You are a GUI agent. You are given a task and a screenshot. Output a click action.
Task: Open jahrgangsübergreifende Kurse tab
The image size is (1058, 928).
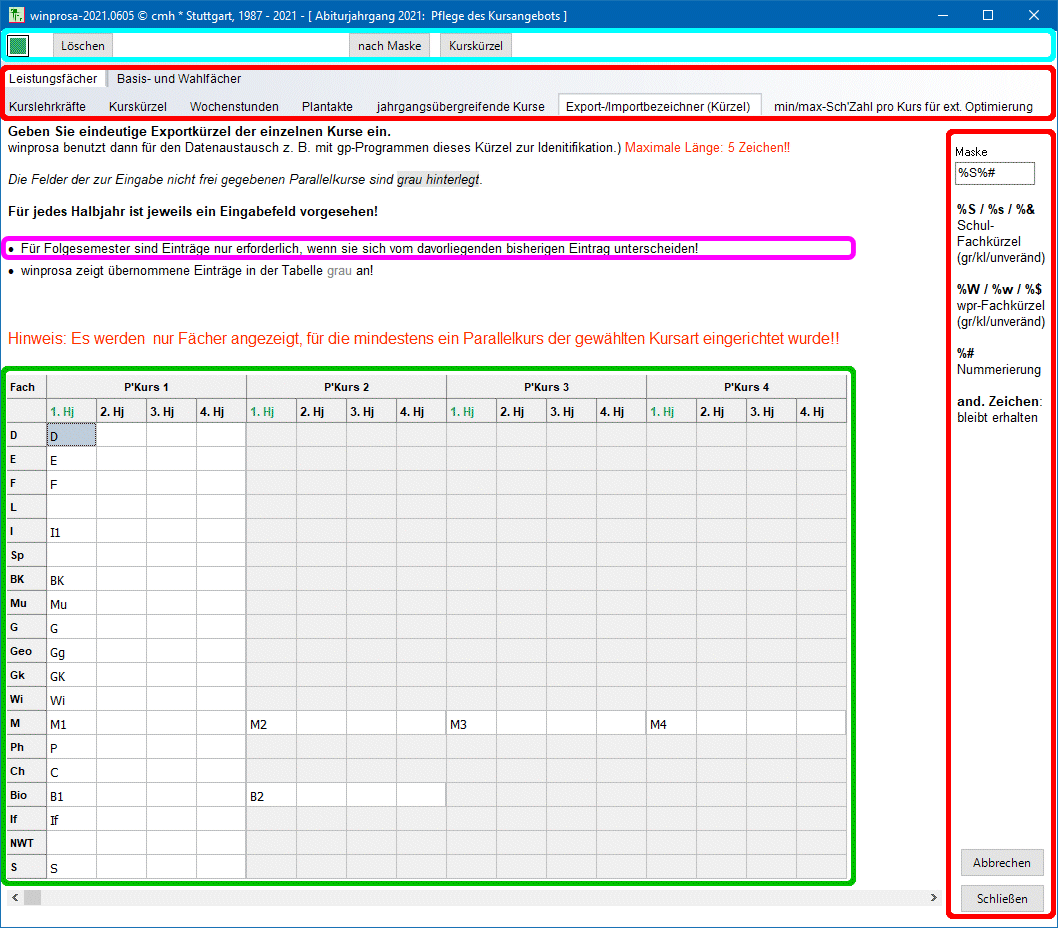point(460,106)
